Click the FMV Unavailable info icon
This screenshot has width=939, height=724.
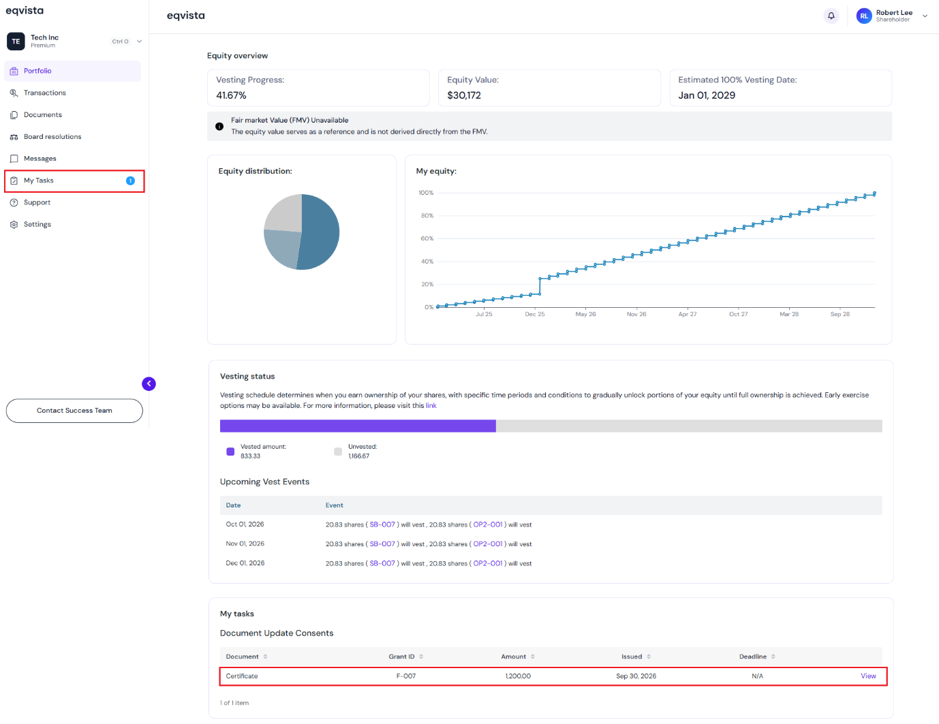219,126
